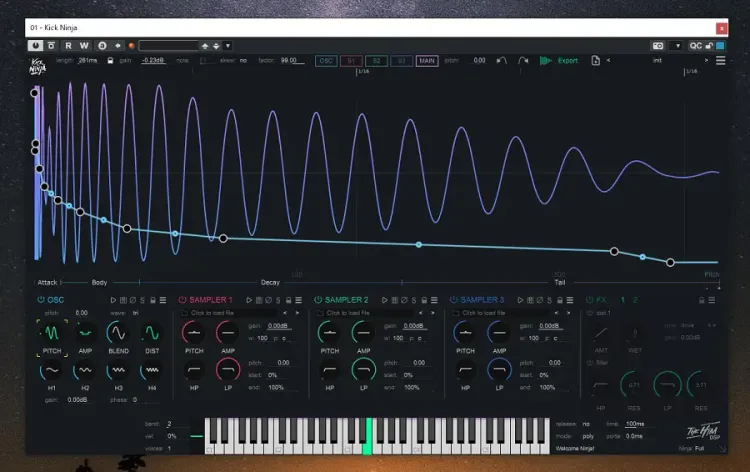Select the Decay envelope segment label

pos(270,283)
